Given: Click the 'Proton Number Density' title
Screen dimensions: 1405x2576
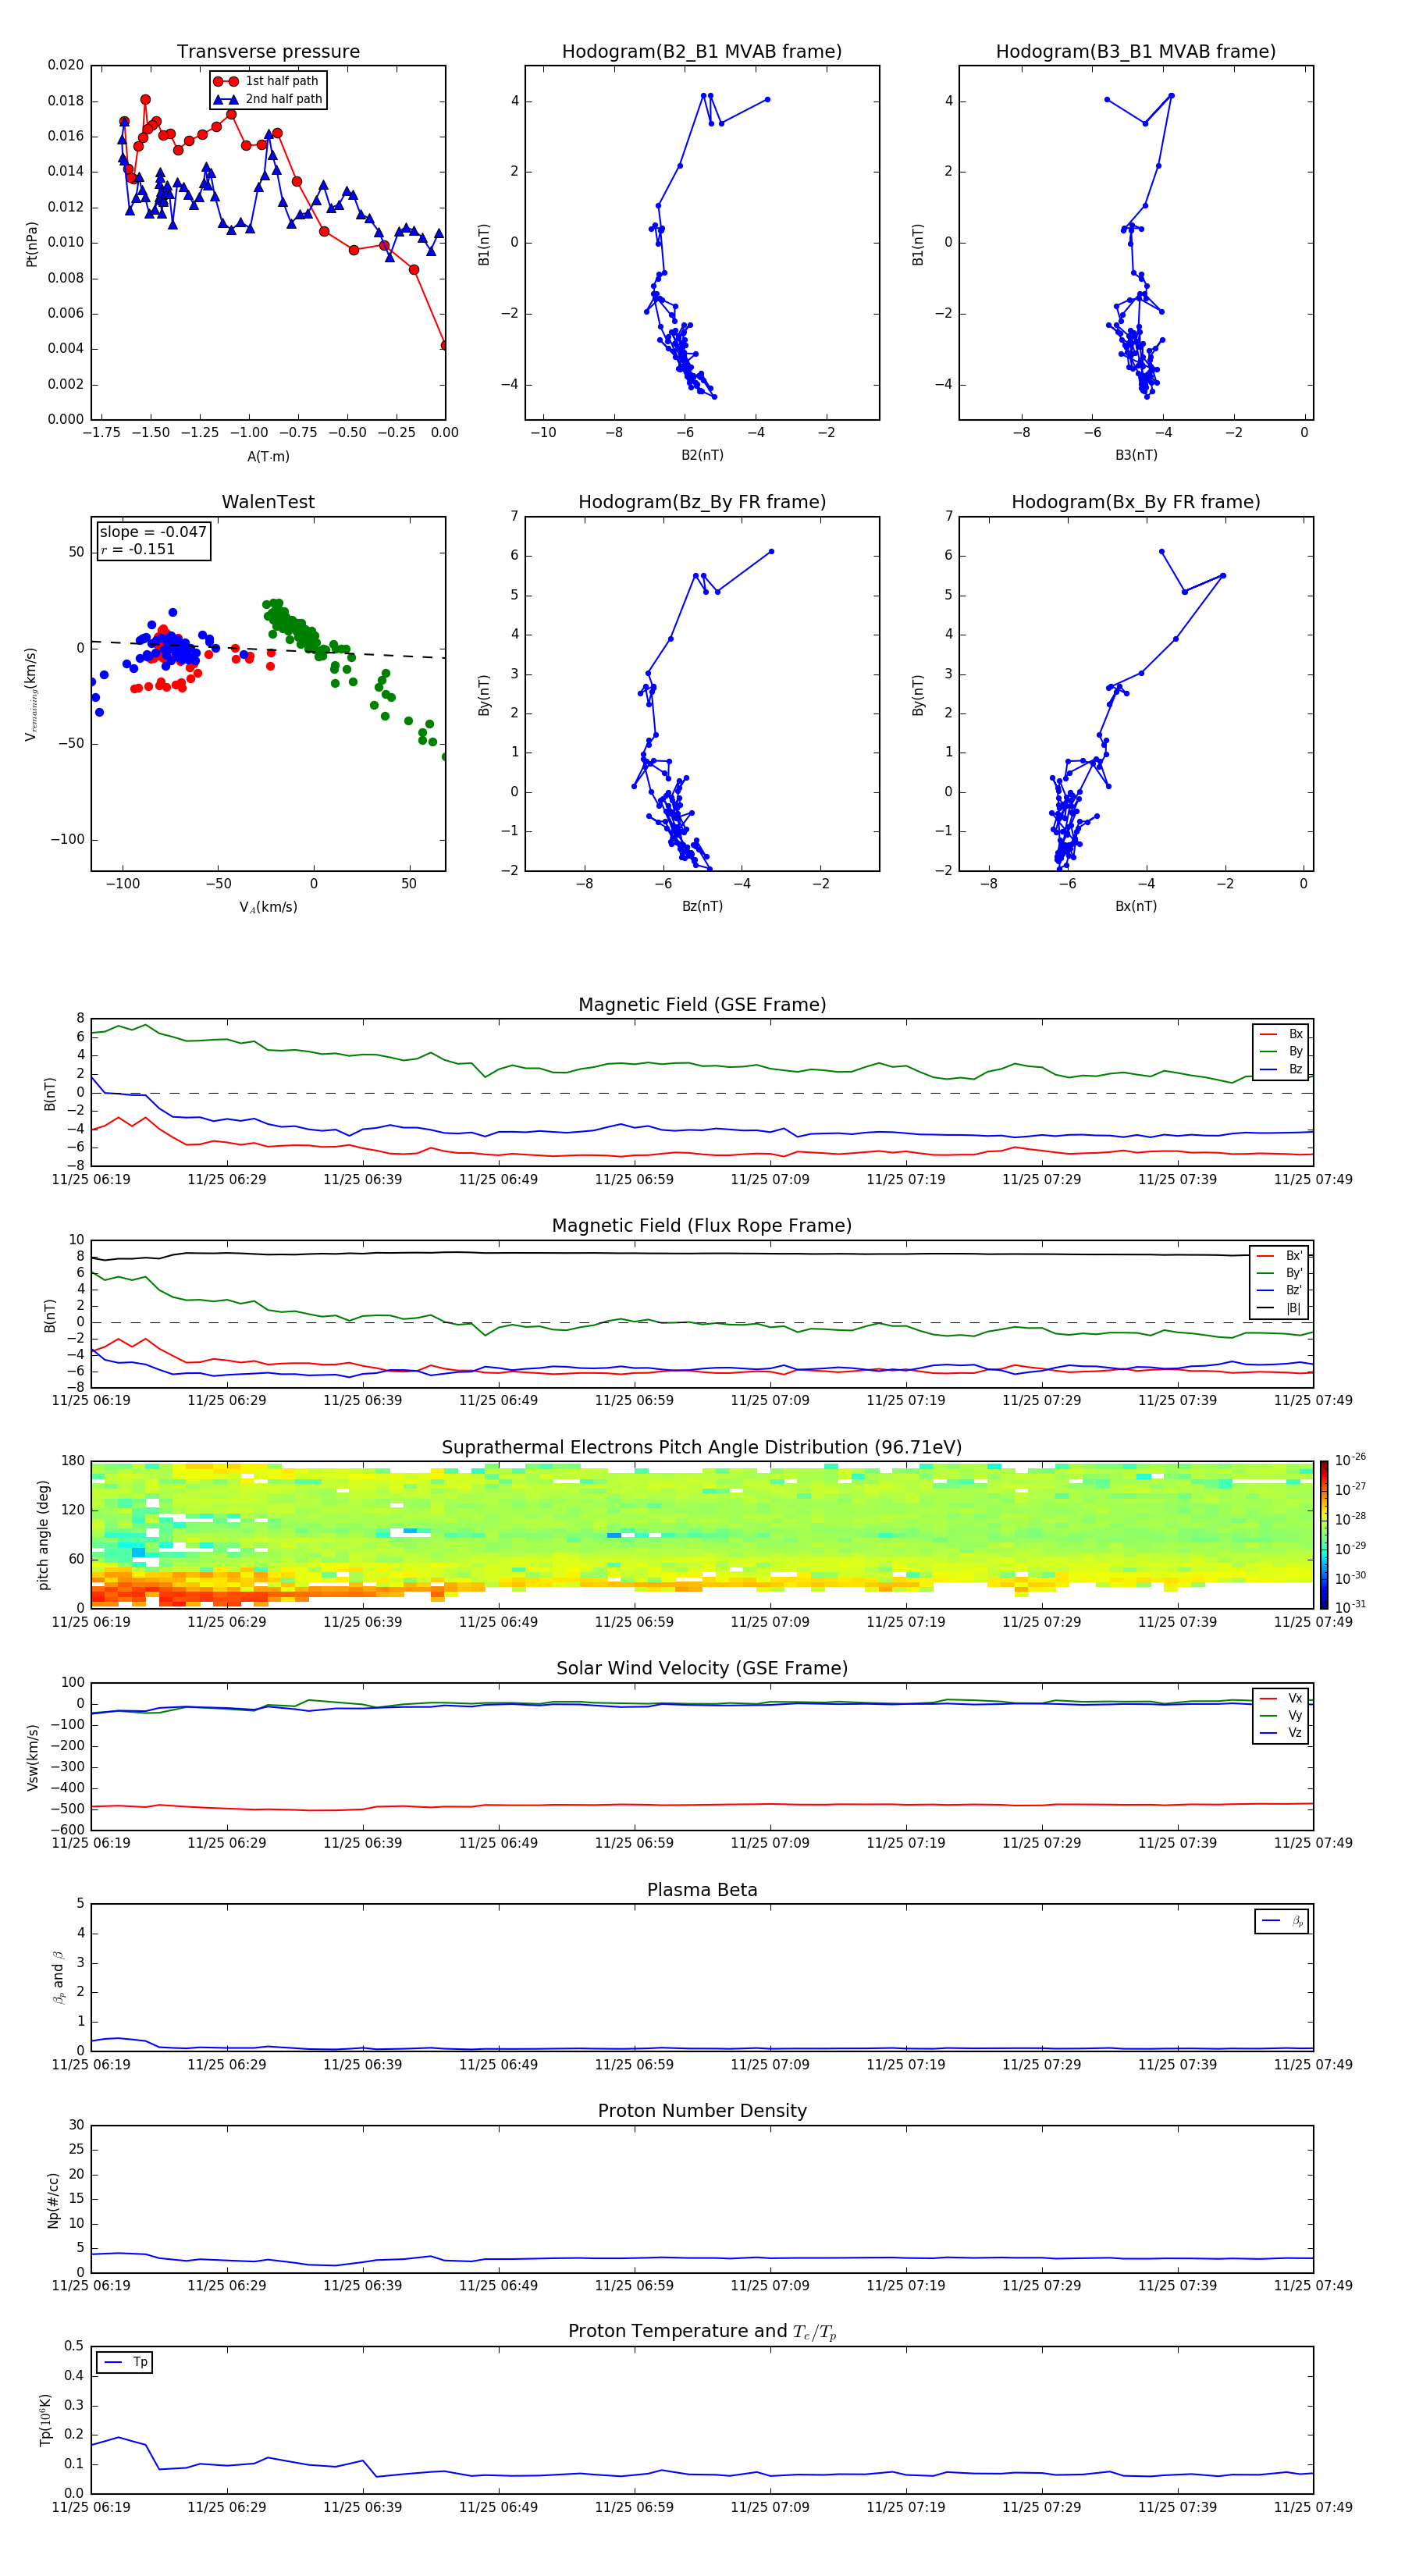Looking at the screenshot, I should [702, 2111].
